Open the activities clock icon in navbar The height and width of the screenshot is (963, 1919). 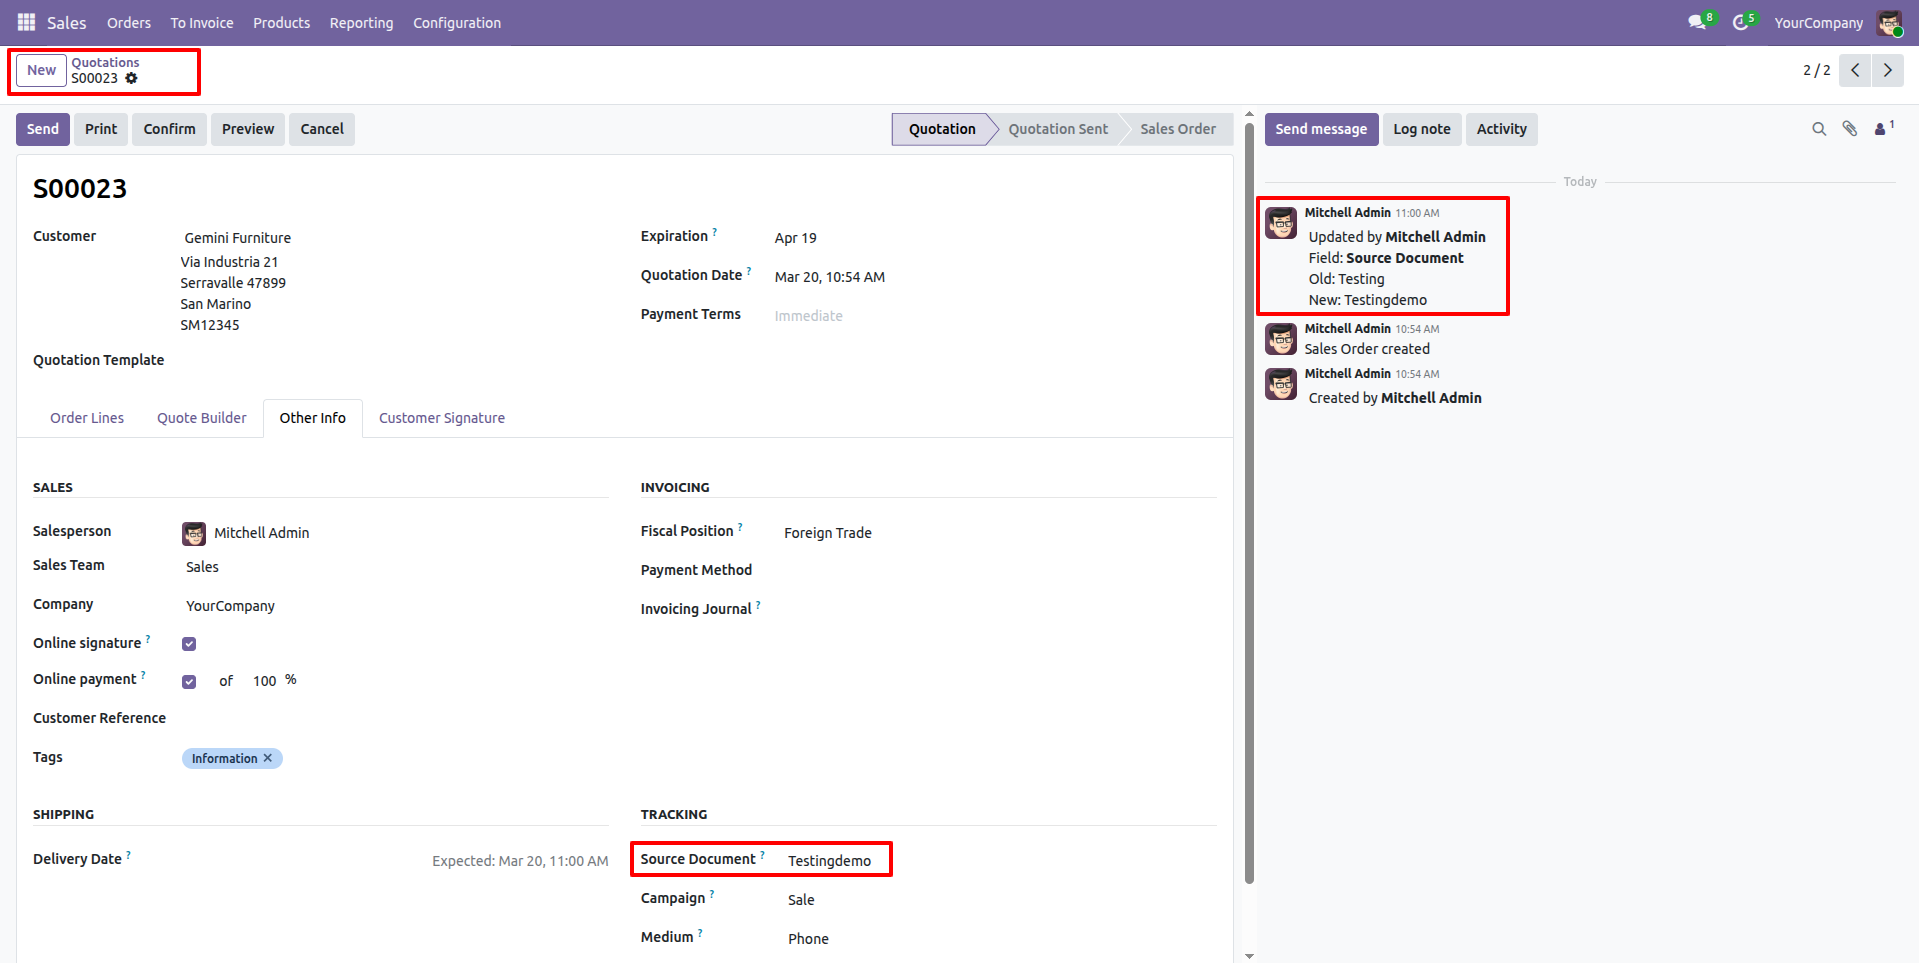1741,22
